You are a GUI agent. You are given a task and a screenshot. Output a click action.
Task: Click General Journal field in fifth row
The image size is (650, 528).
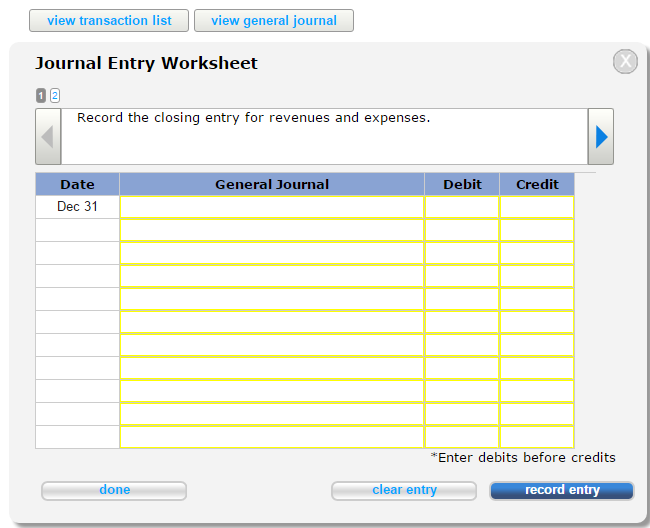click(x=272, y=299)
